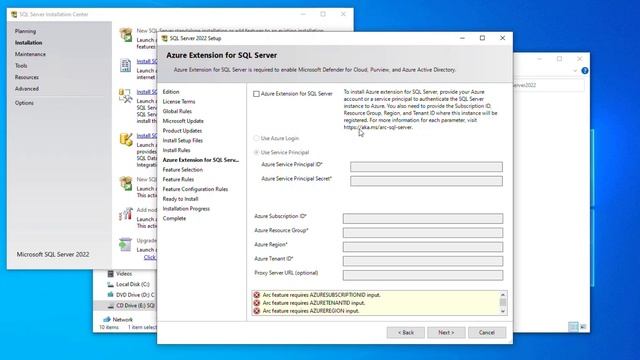Click Azure Region input field
This screenshot has width=640, height=360.
coord(423,247)
